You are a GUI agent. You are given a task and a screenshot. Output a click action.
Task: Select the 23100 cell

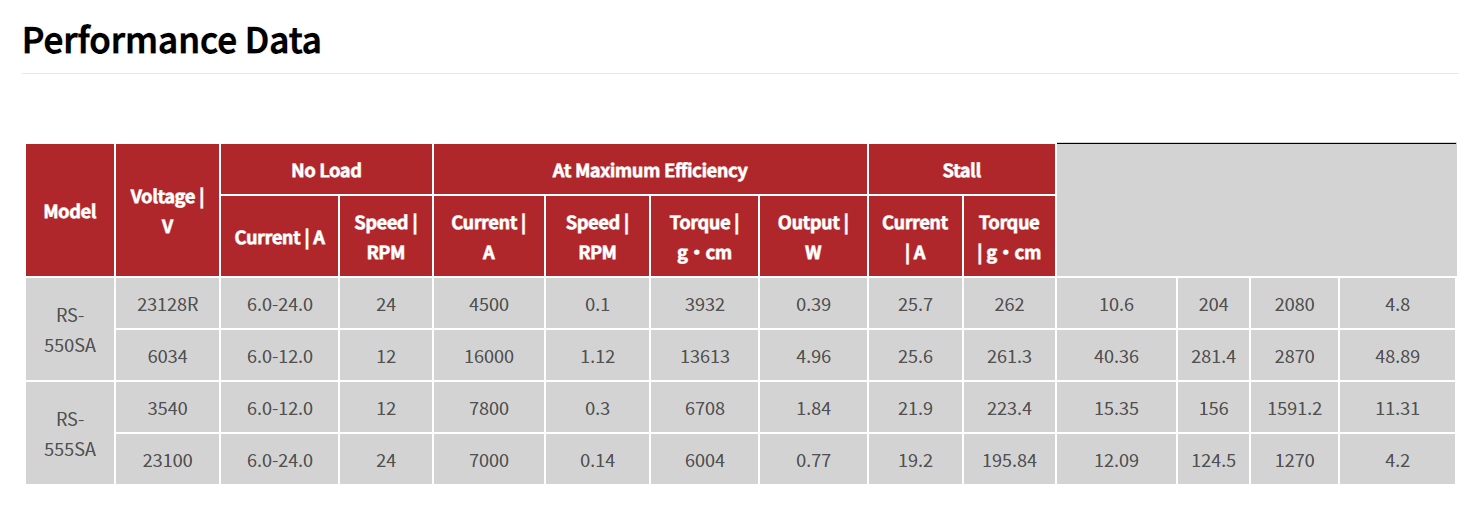click(167, 461)
